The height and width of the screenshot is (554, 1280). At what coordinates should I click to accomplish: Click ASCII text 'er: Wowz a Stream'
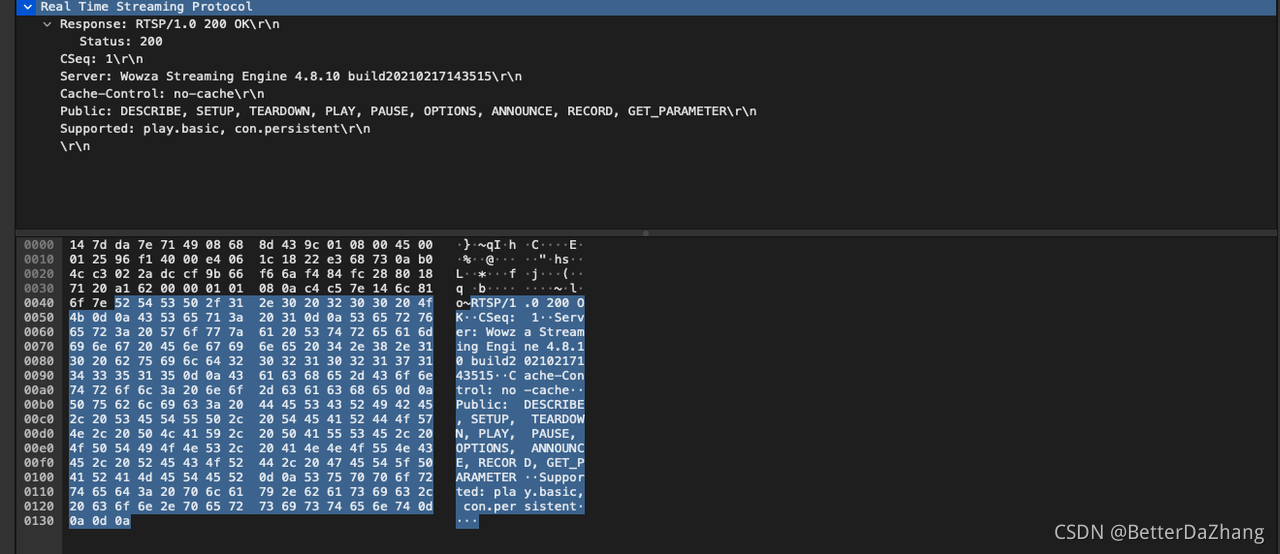[x=521, y=333]
